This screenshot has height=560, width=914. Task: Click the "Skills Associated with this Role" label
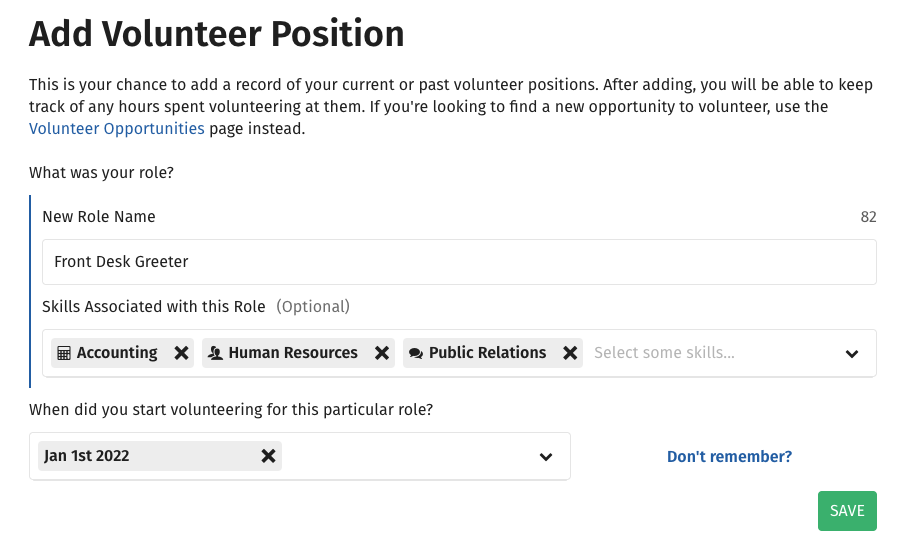click(x=154, y=307)
